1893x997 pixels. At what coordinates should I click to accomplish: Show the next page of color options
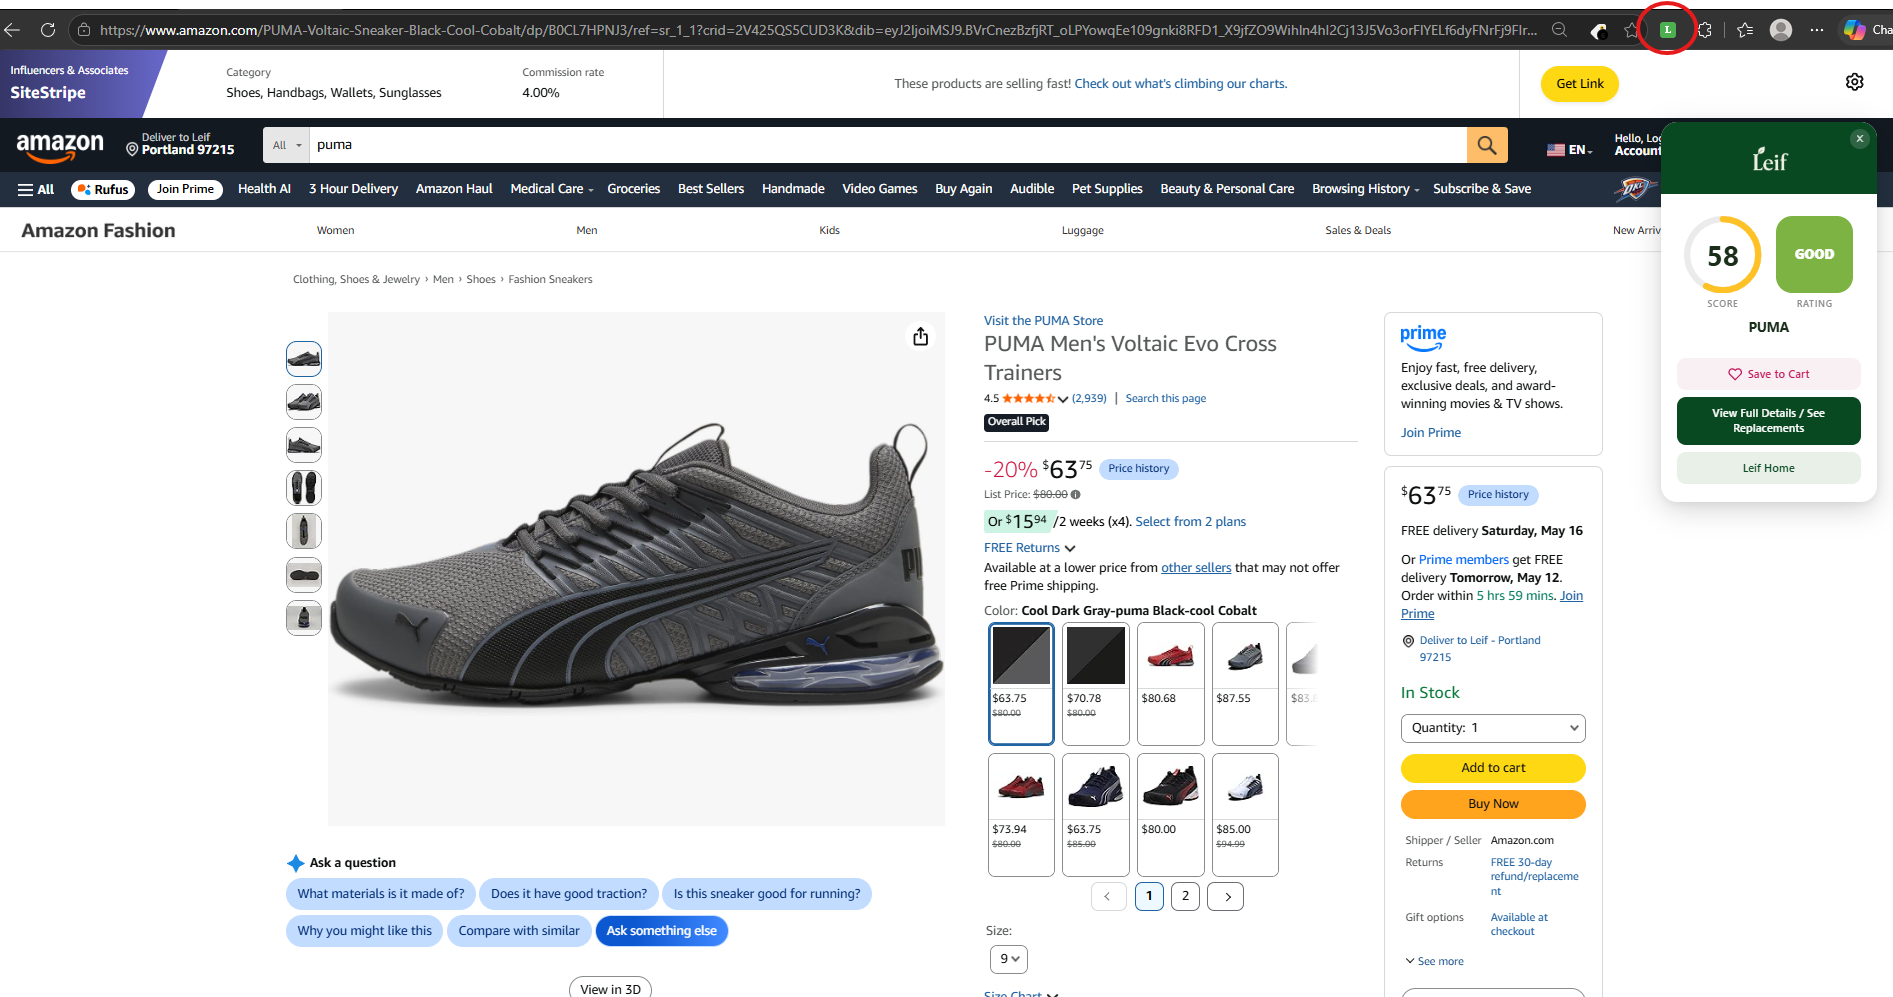tap(1227, 896)
